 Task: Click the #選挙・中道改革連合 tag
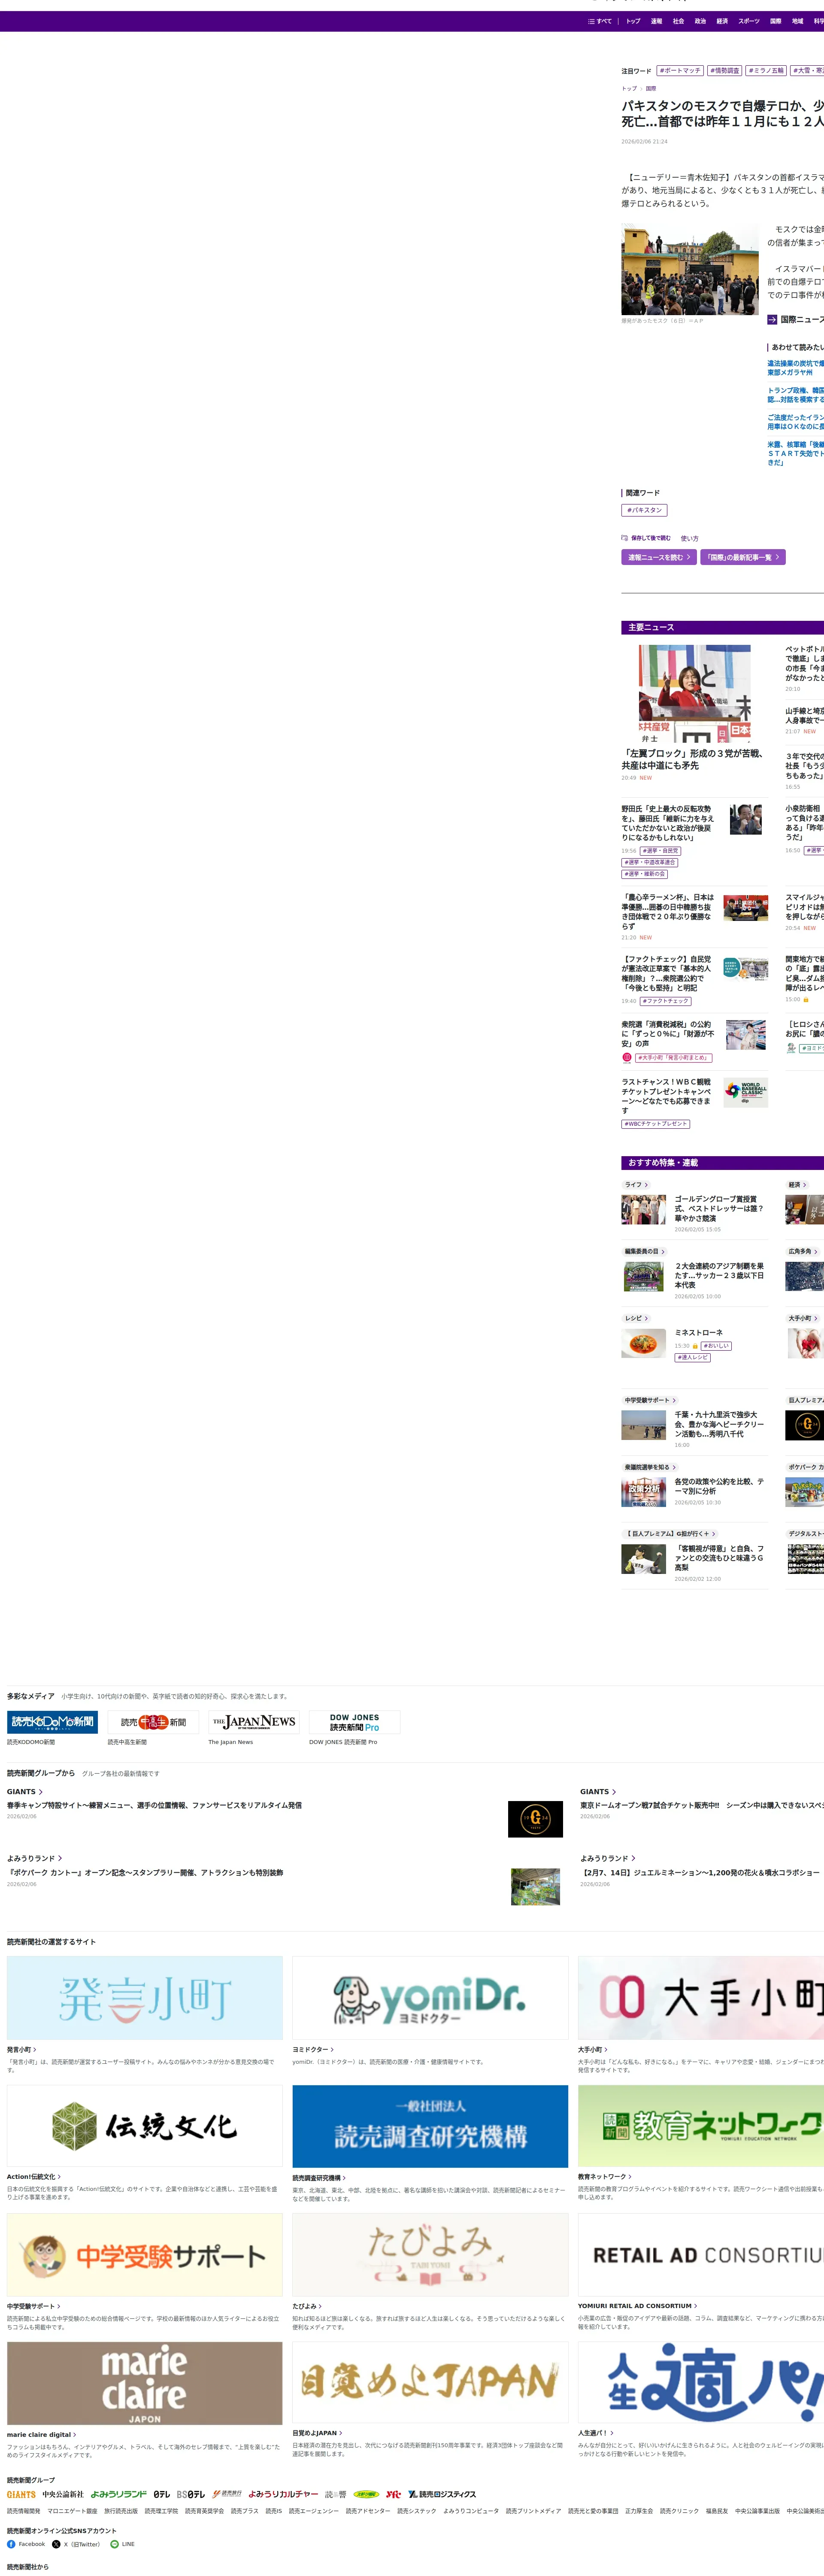650,862
